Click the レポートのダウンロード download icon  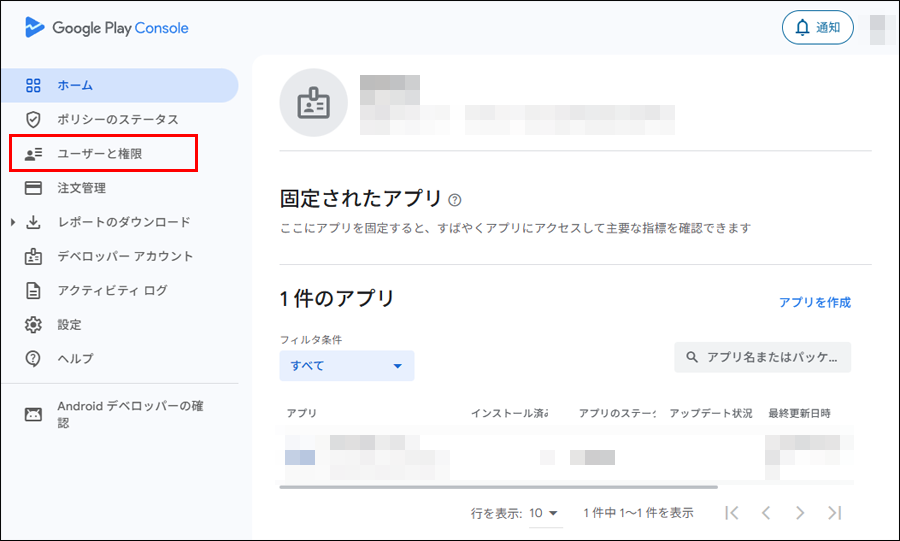pyautogui.click(x=33, y=222)
